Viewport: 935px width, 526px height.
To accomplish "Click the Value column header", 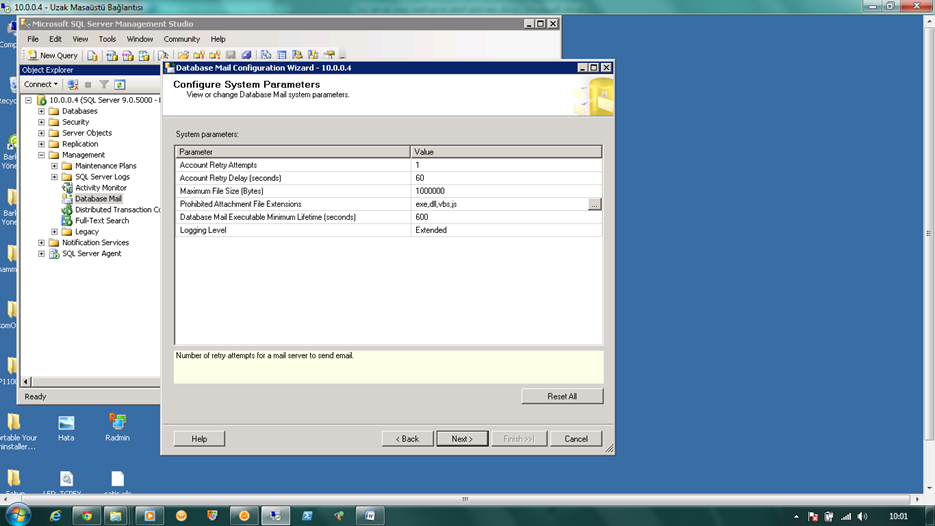I will pos(506,152).
